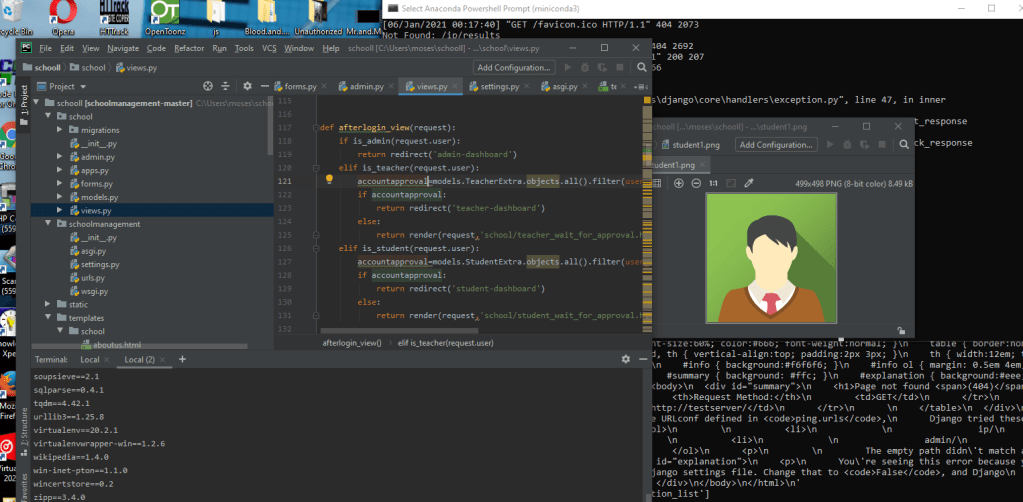This screenshot has width=1023, height=502.
Task: Open urls.py in the project tree
Action: pos(93,277)
